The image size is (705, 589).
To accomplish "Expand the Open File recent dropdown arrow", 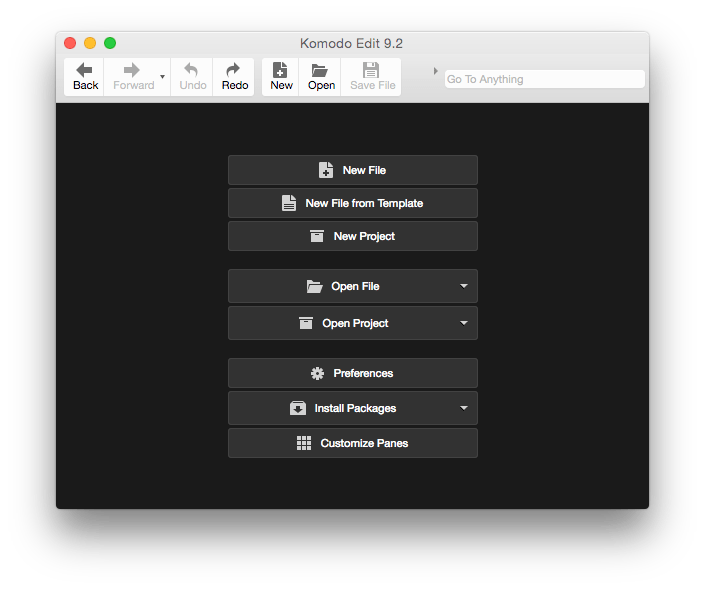I will (x=464, y=286).
